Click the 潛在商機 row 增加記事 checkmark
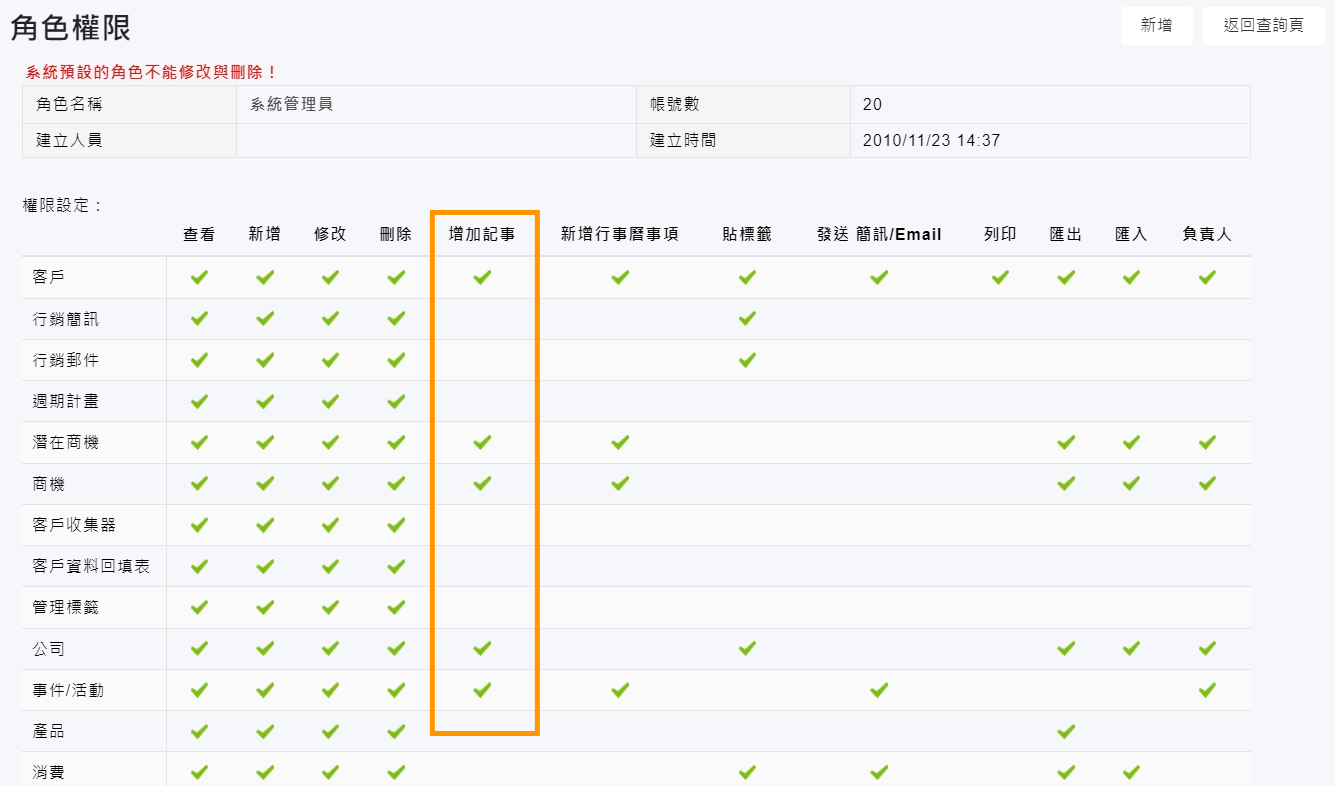Screen dimensions: 1335x786 pos(482,442)
